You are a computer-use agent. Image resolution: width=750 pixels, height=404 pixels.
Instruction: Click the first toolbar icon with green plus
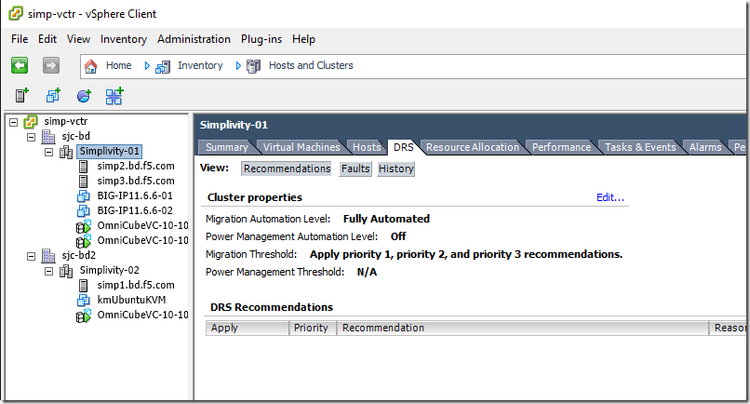pyautogui.click(x=21, y=96)
